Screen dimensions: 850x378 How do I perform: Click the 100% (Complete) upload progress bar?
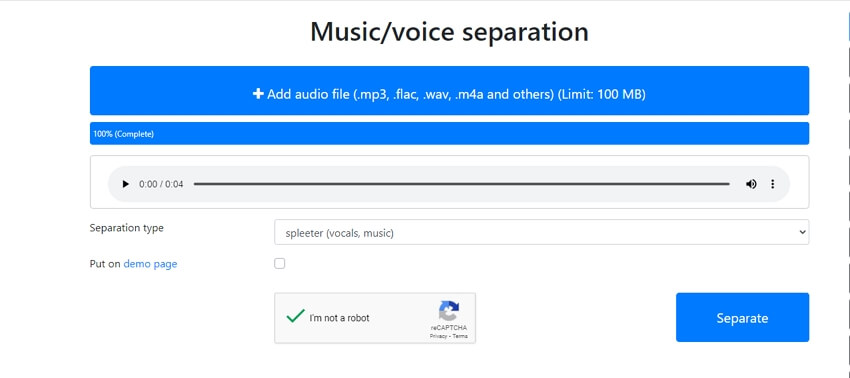tap(449, 133)
